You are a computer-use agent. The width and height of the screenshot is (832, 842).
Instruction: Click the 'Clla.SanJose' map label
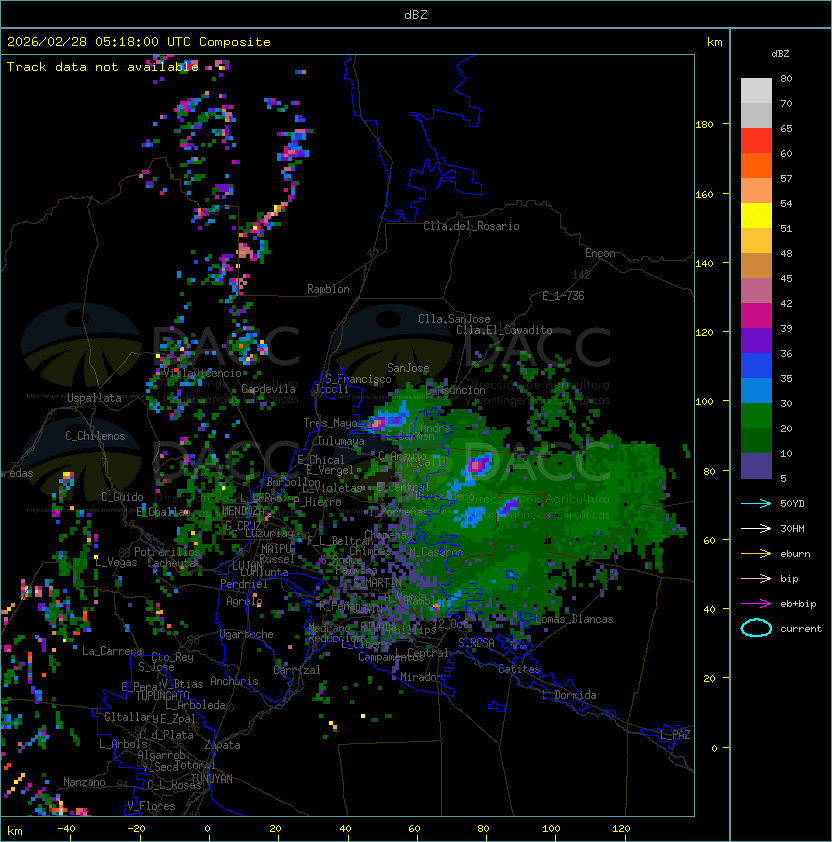click(x=454, y=319)
